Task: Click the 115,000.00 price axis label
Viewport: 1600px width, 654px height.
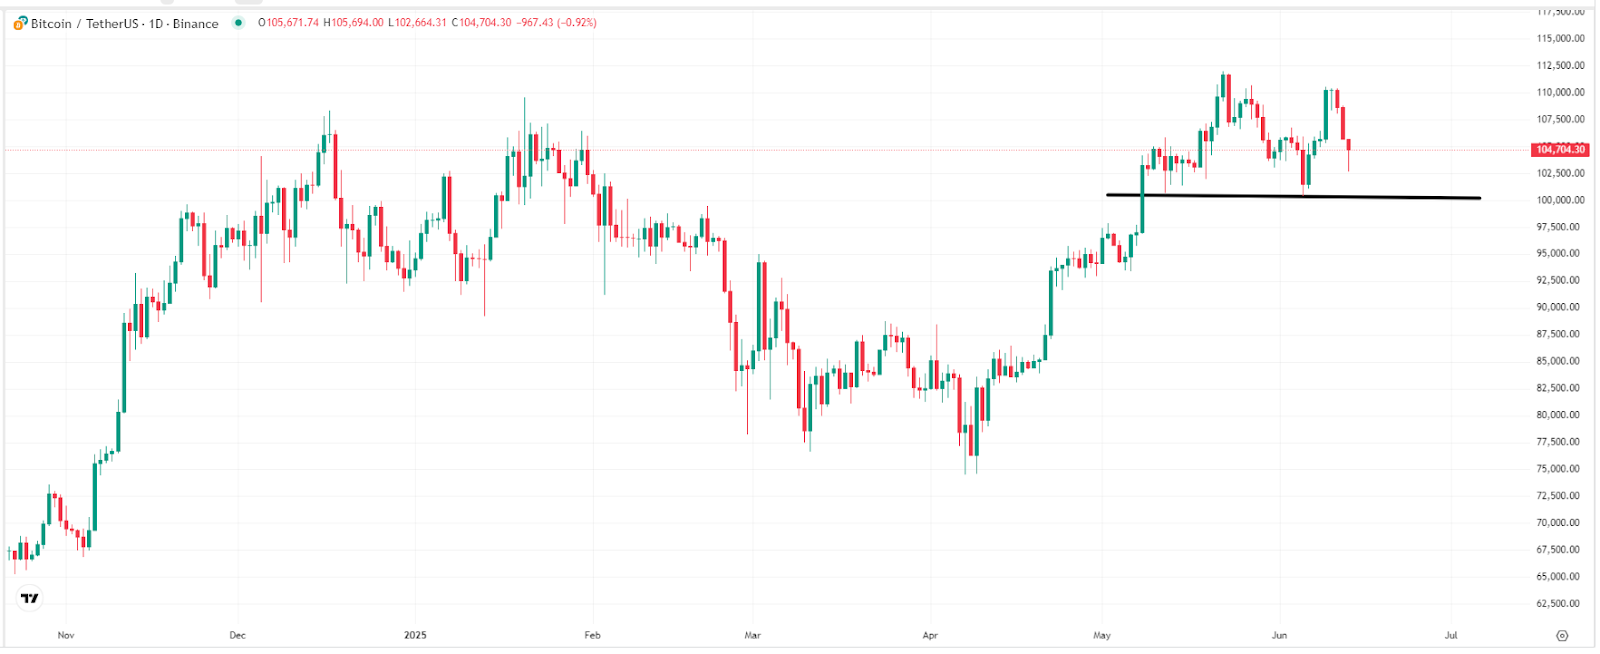Action: point(1560,39)
